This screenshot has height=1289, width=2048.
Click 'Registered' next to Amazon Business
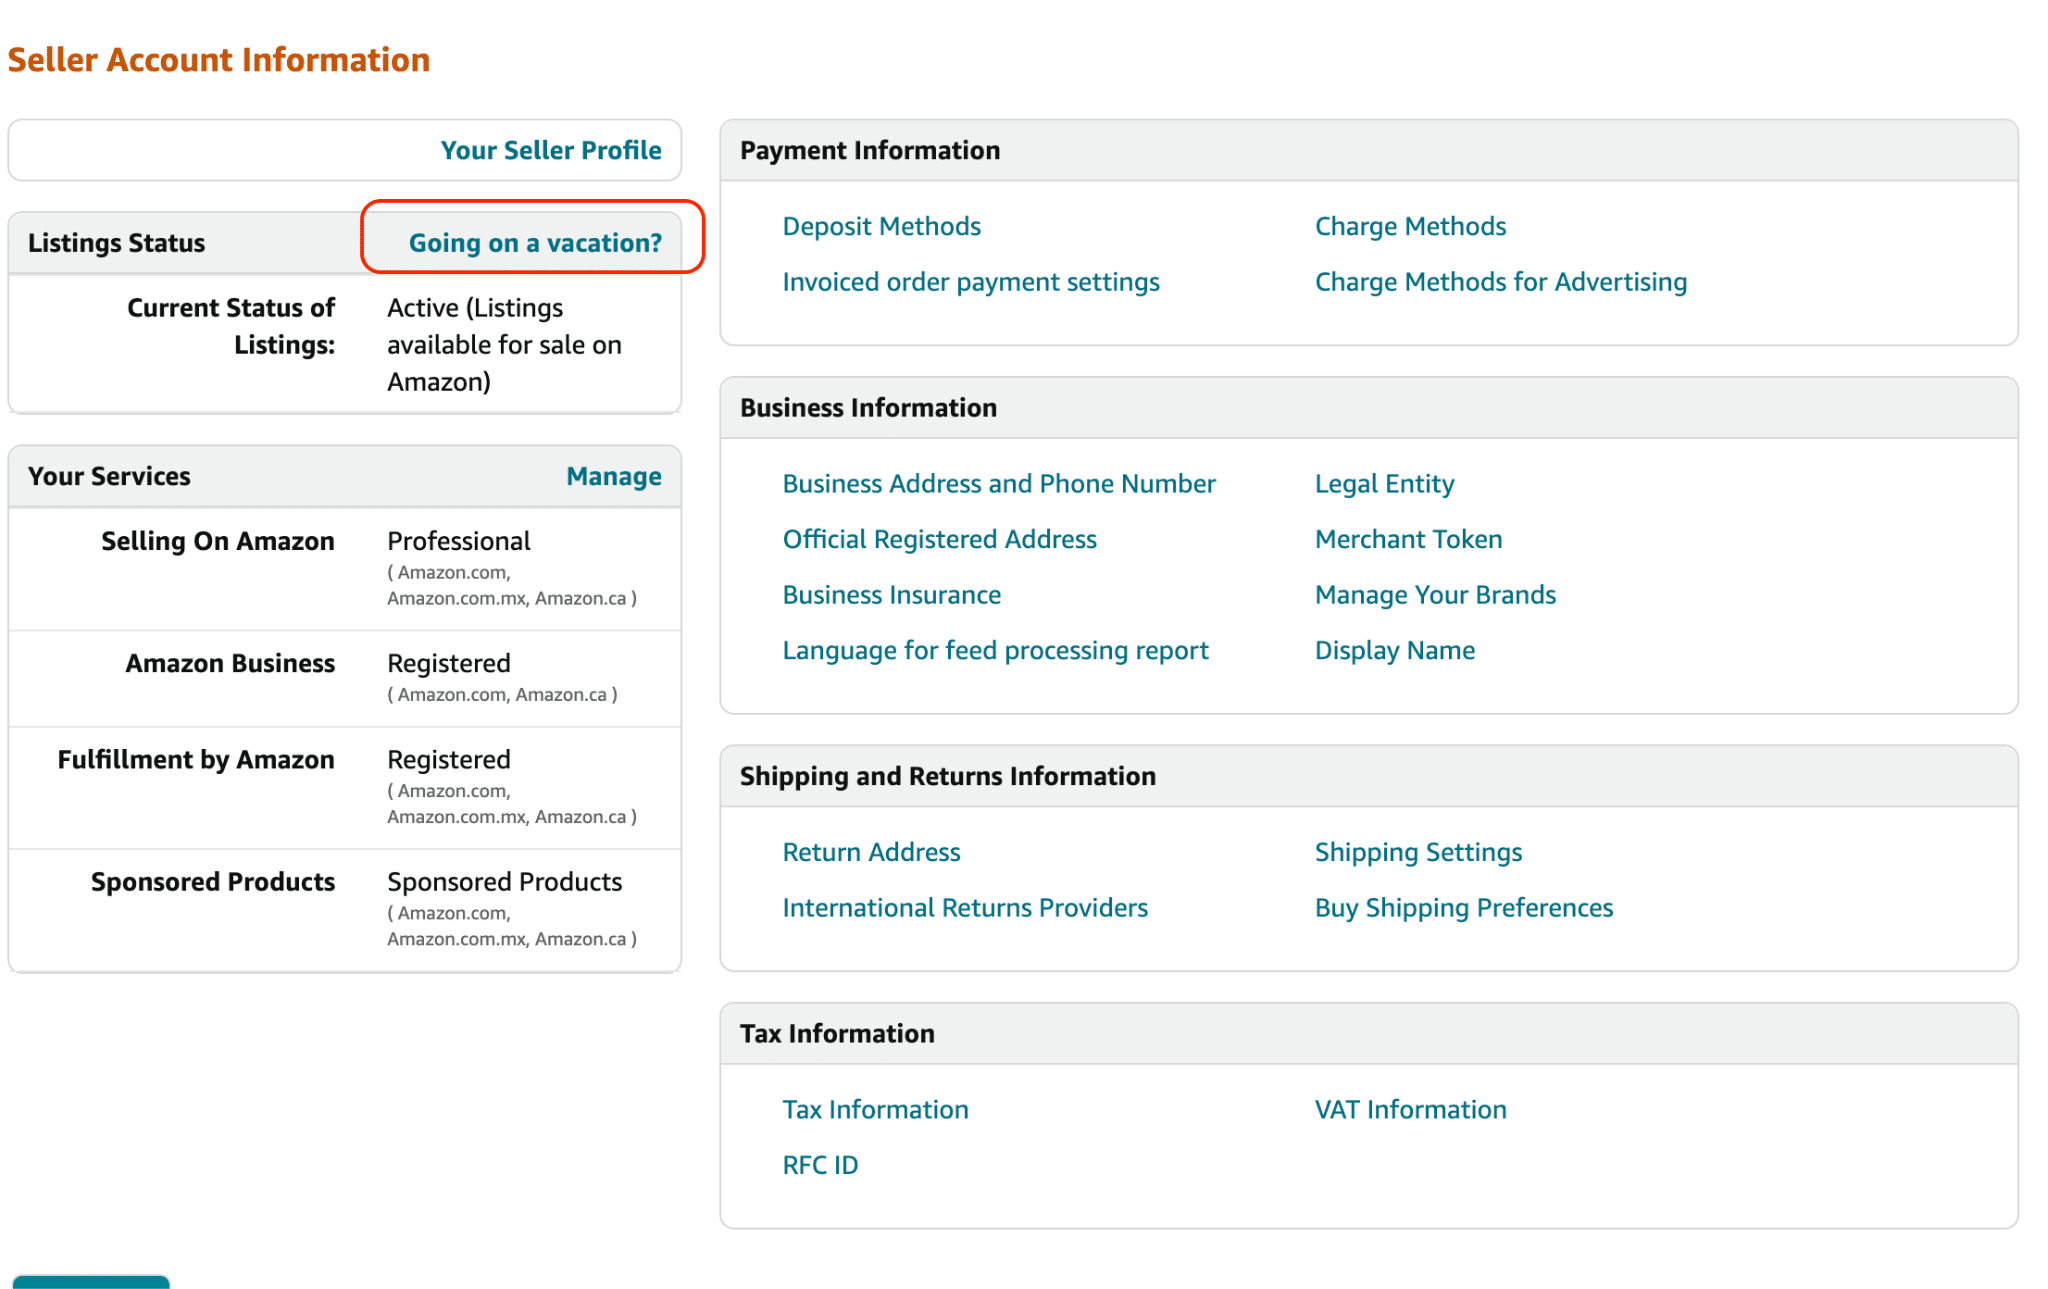(x=449, y=664)
